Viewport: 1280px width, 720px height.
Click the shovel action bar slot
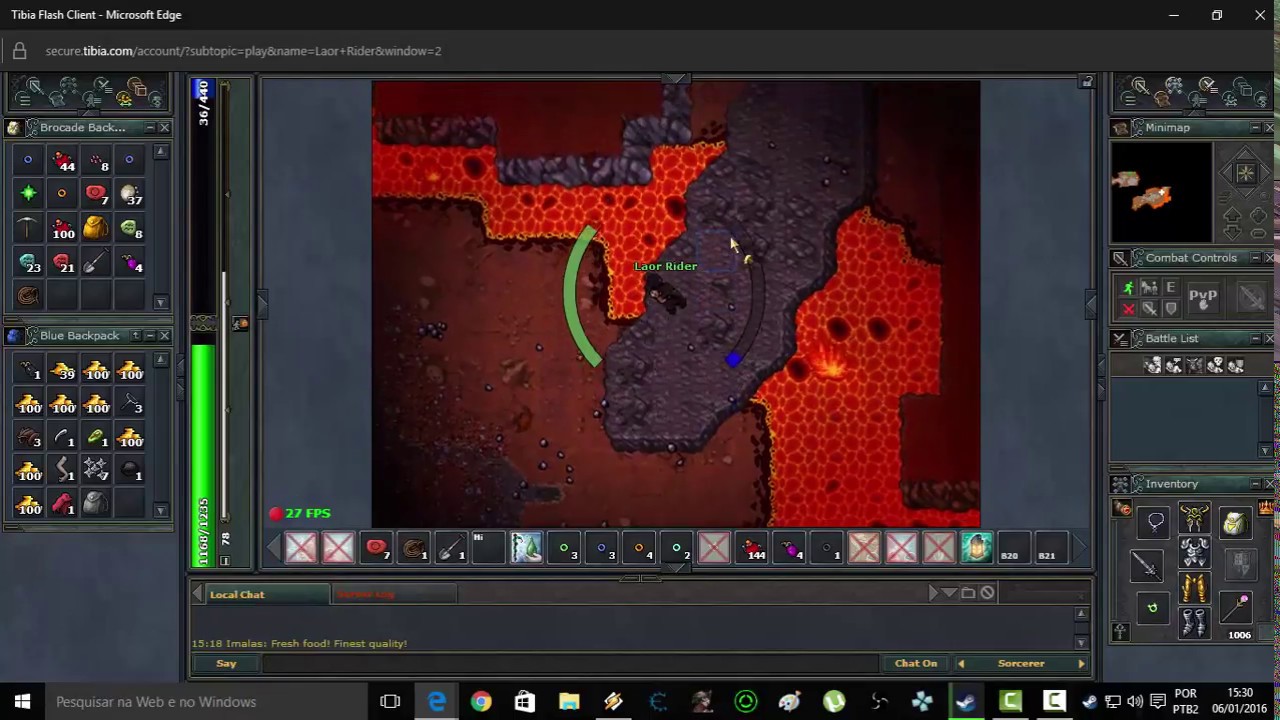[x=451, y=548]
